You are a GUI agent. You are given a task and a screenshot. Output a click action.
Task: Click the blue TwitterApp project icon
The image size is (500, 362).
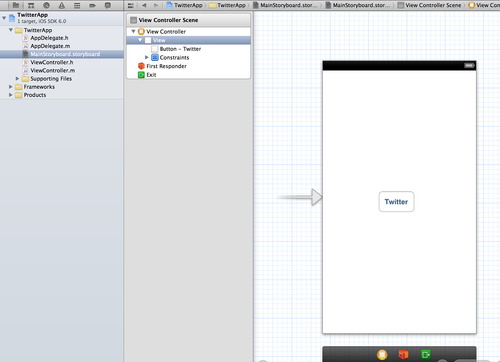pyautogui.click(x=12, y=18)
